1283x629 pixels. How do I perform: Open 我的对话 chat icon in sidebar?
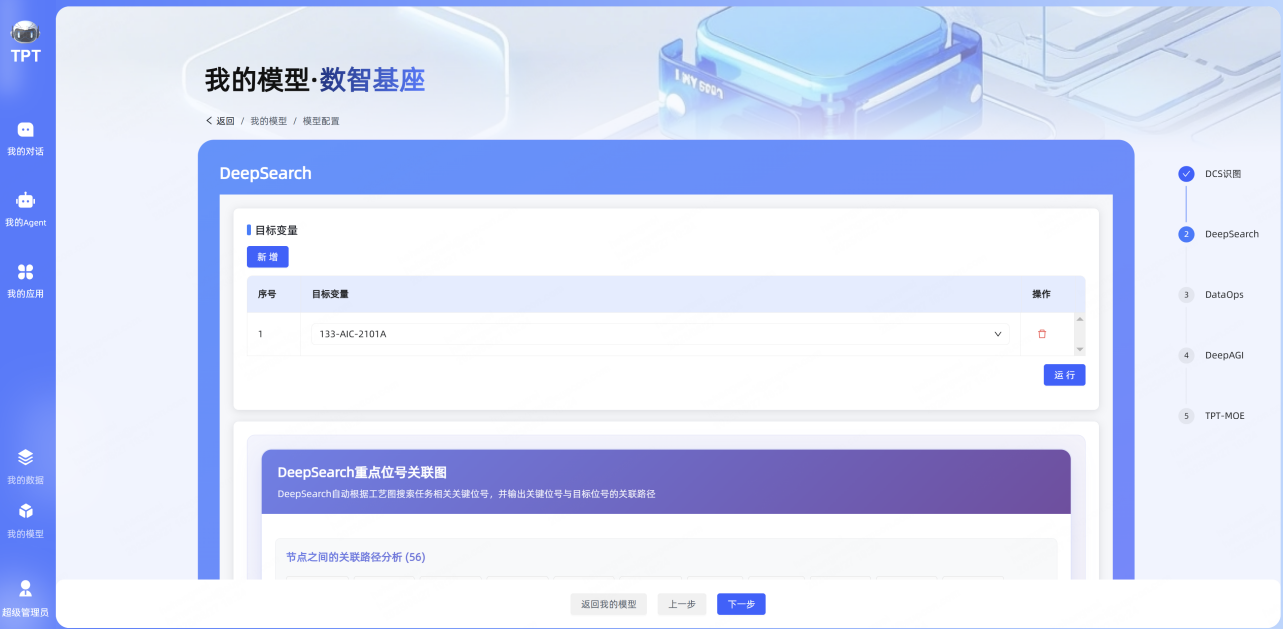26,129
